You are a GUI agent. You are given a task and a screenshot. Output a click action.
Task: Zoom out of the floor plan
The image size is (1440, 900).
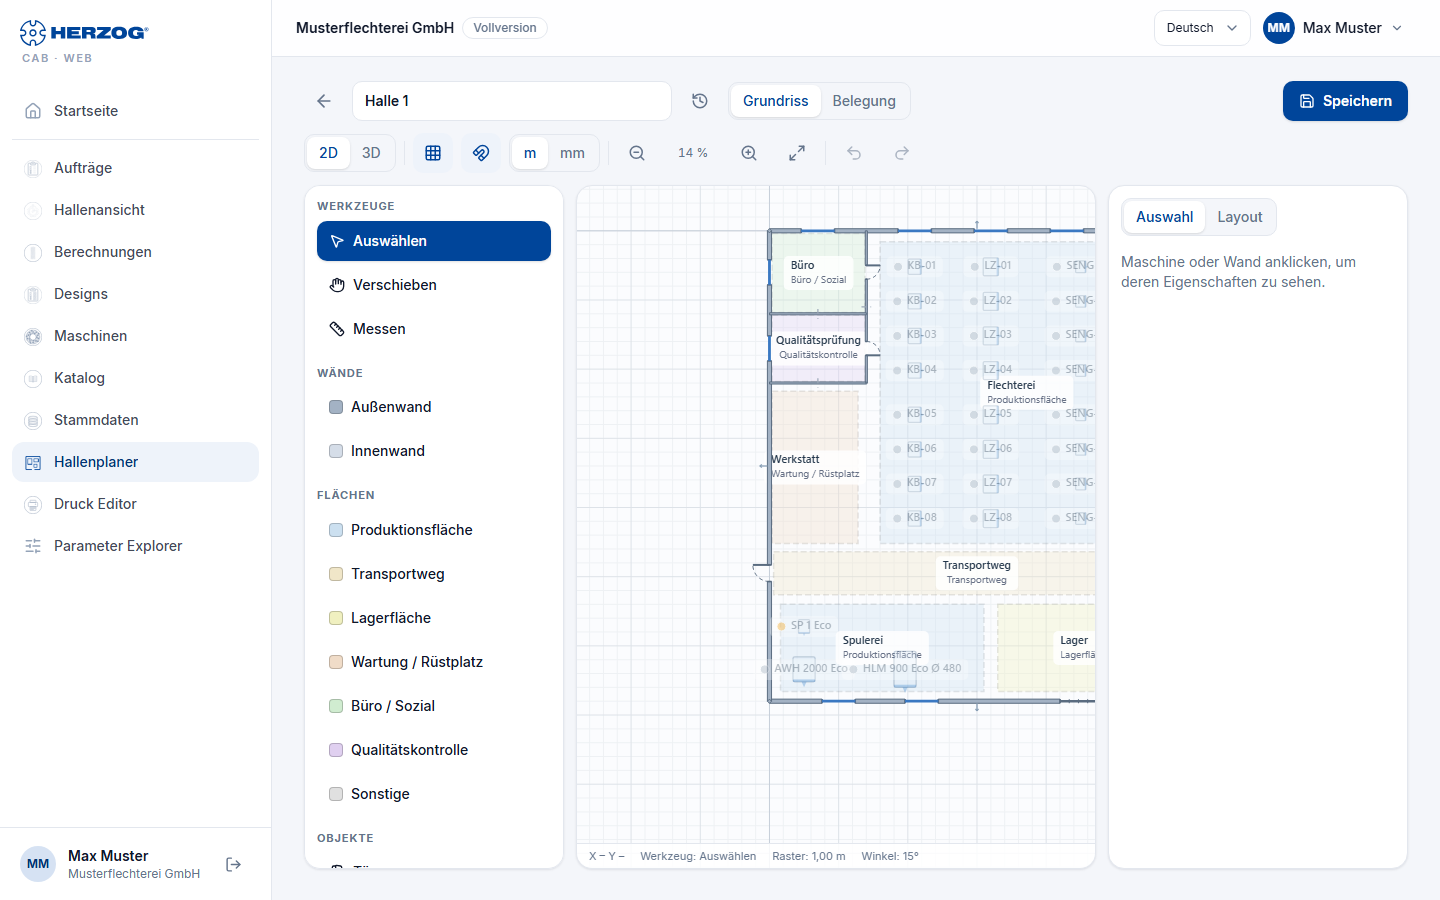pyautogui.click(x=637, y=153)
